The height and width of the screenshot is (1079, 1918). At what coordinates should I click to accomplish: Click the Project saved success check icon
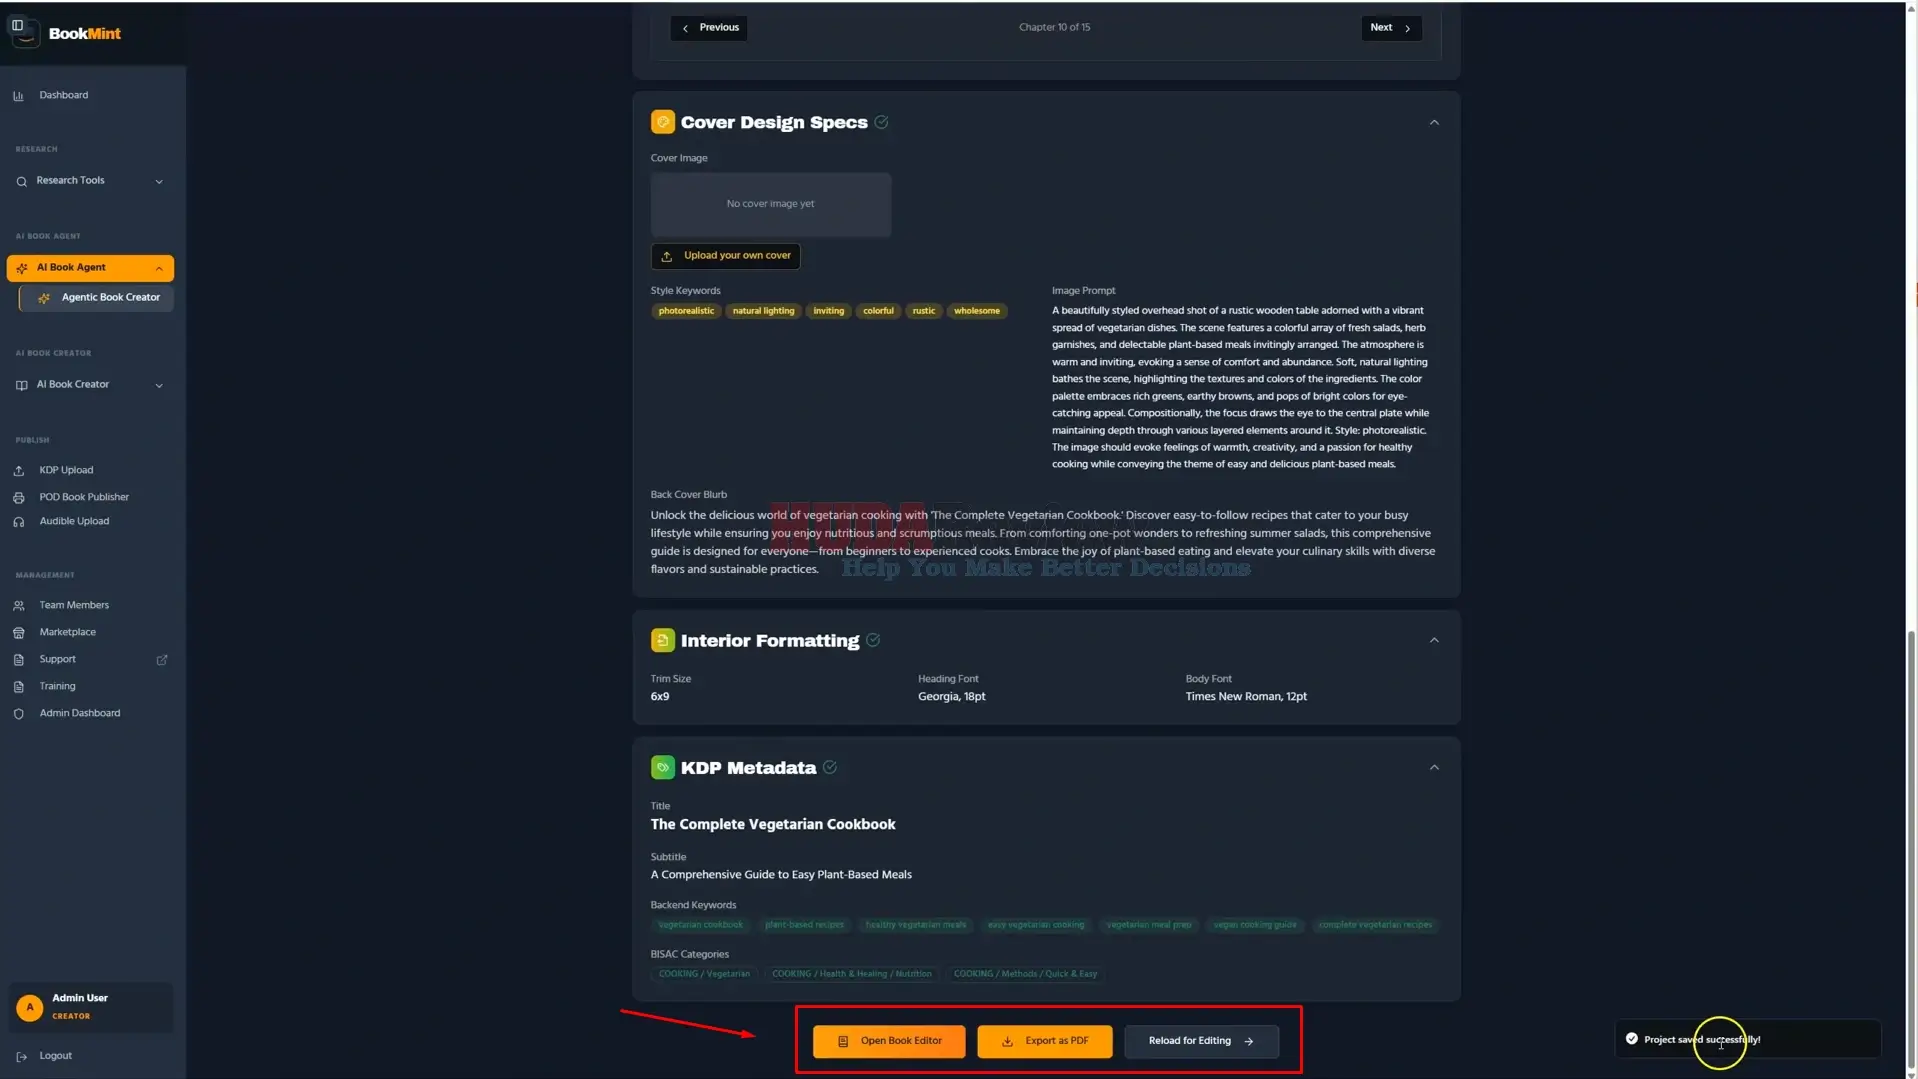[1632, 1039]
